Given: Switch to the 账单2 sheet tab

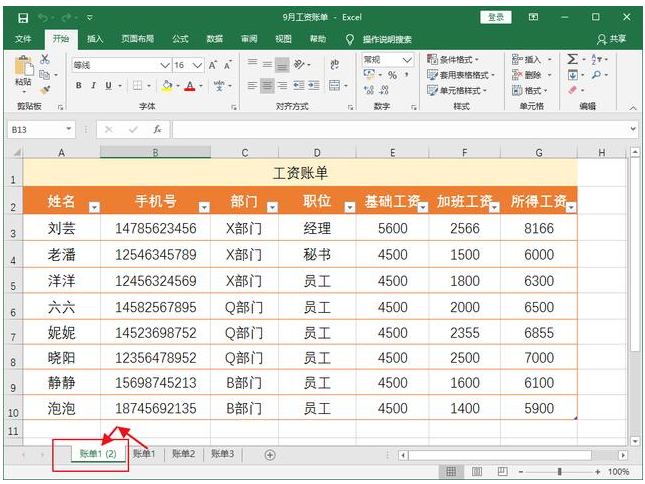Looking at the screenshot, I should 183,454.
